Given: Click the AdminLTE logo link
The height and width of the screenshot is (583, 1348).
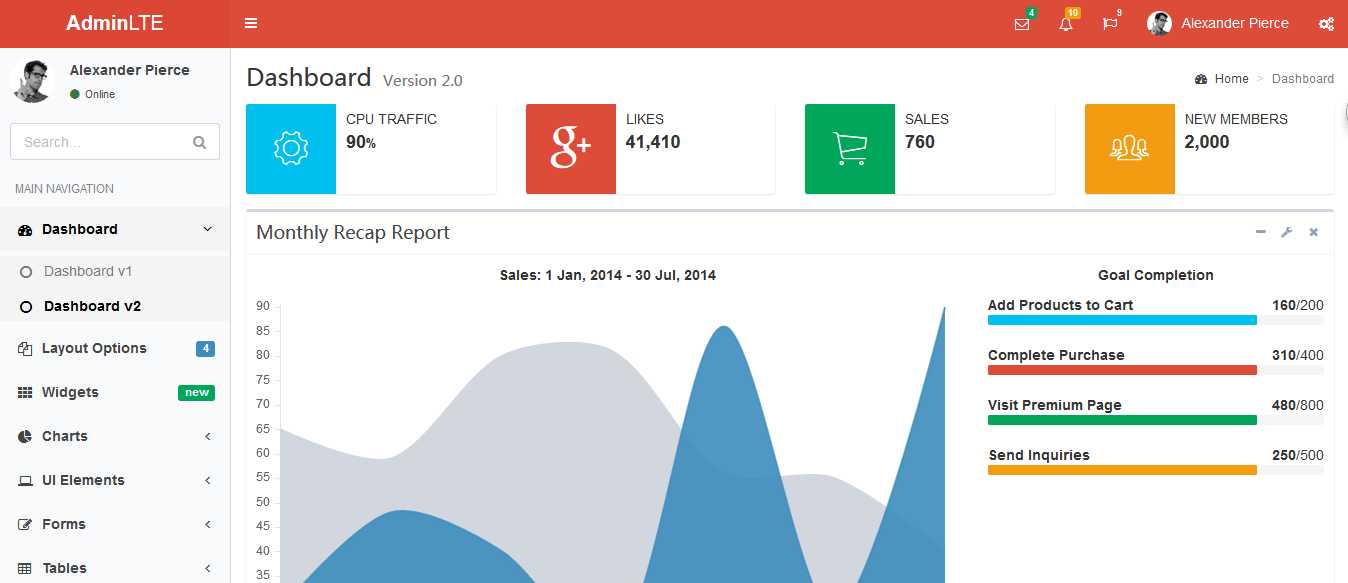Looking at the screenshot, I should pyautogui.click(x=115, y=24).
